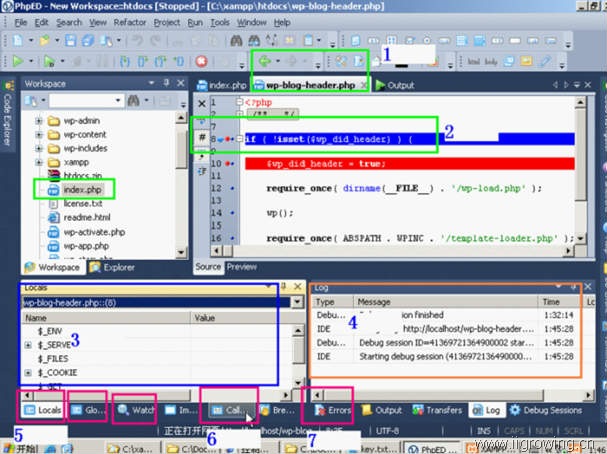Expand the wp-admin folder
Image resolution: width=607 pixels, height=454 pixels.
(x=39, y=121)
